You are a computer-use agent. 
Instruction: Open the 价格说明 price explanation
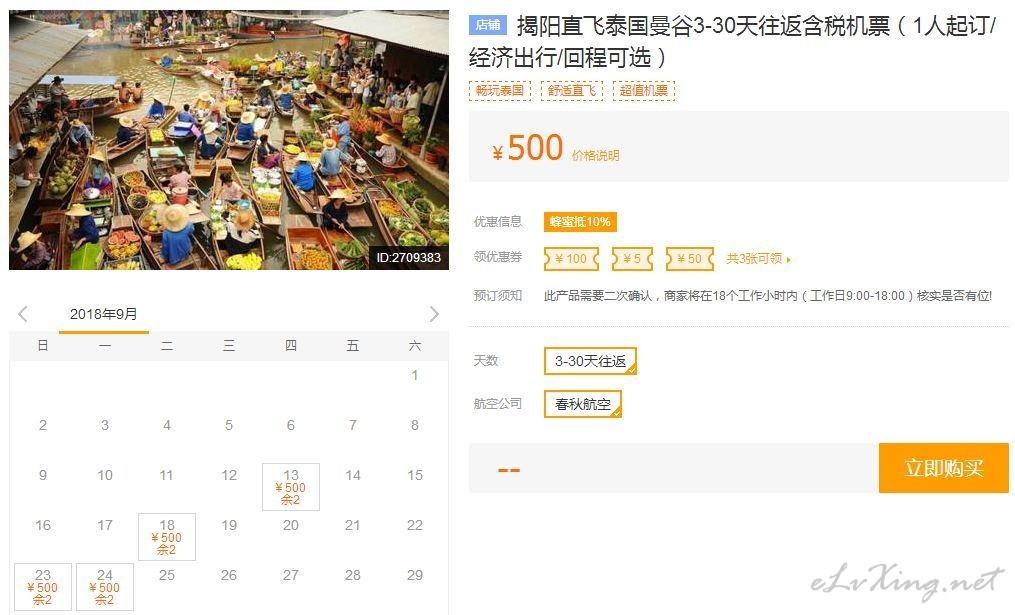596,155
